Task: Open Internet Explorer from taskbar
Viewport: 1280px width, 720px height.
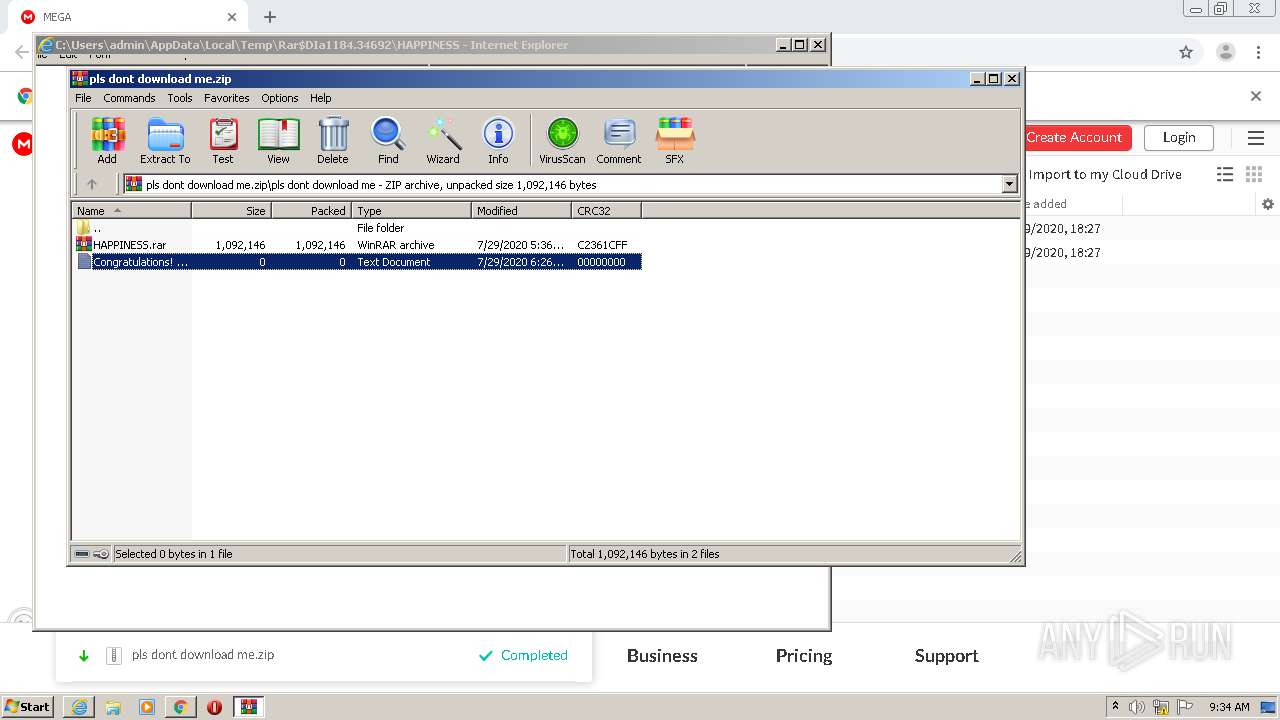Action: (79, 707)
